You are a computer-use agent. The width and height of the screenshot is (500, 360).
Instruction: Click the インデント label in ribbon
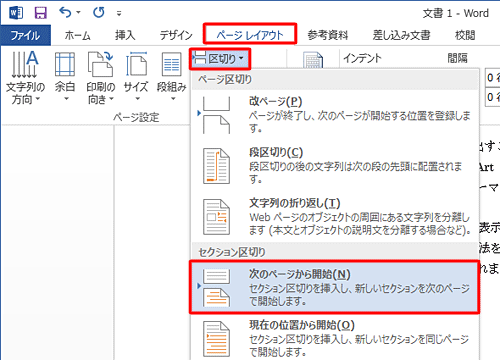click(362, 58)
